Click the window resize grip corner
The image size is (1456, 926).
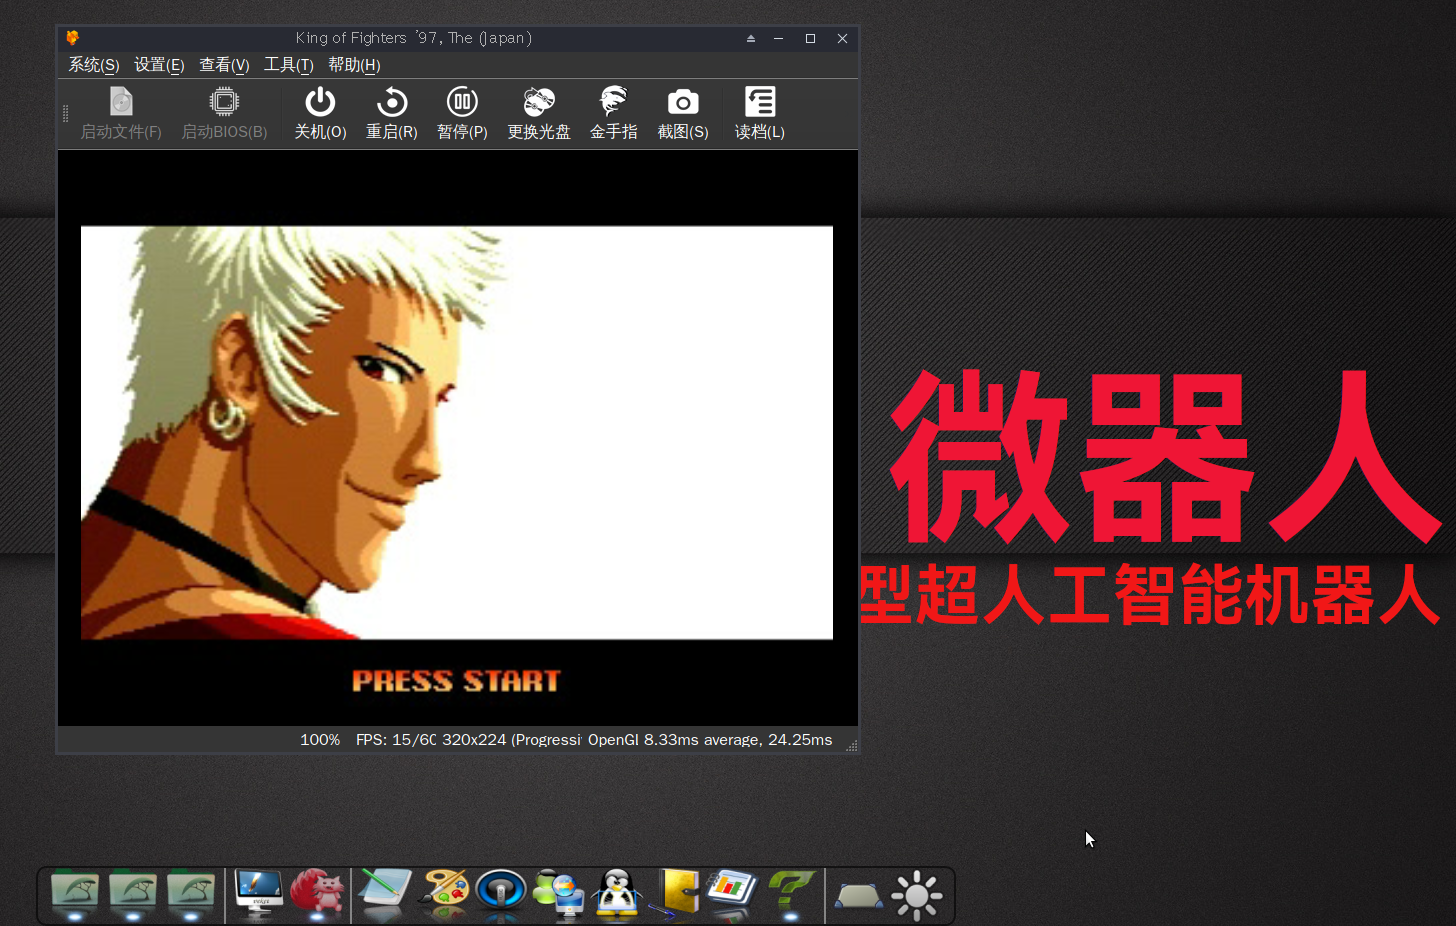(852, 746)
